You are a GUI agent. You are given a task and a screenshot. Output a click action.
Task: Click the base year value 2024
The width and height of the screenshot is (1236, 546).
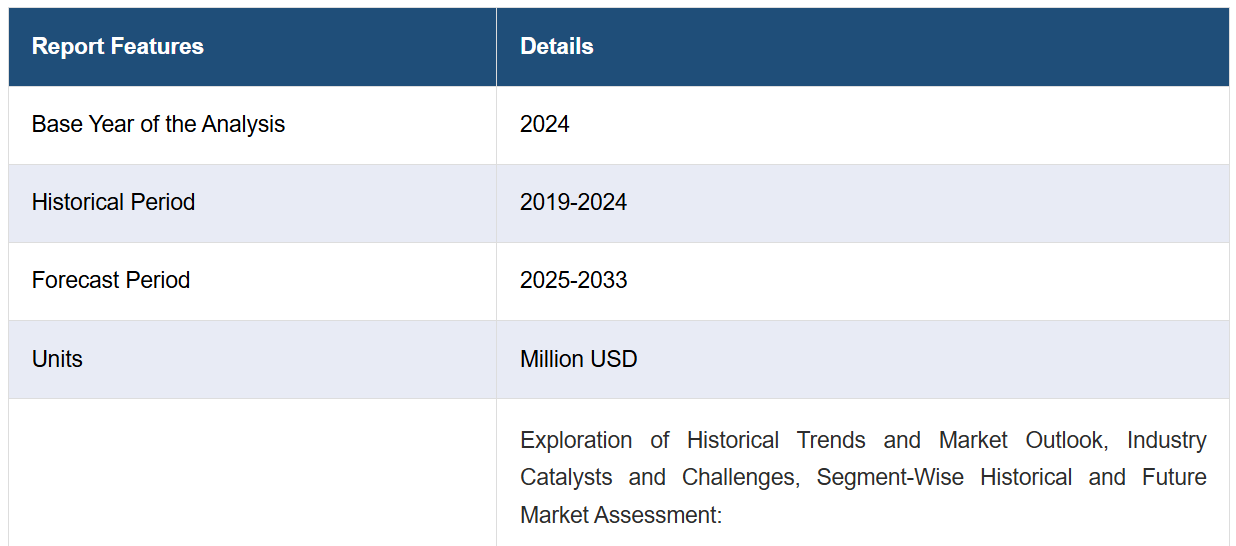(544, 124)
